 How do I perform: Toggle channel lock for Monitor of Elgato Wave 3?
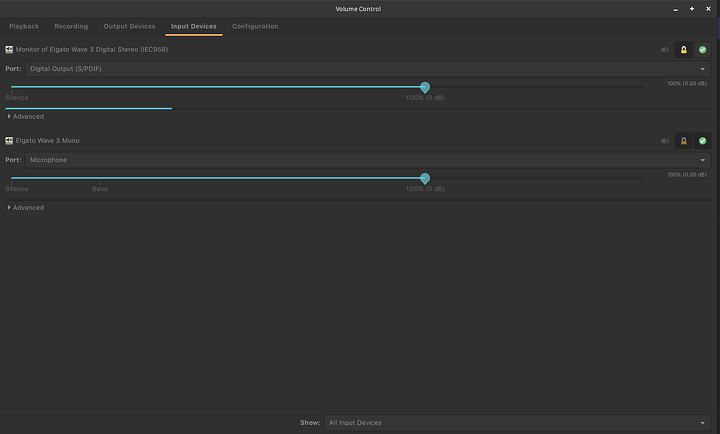(x=683, y=50)
